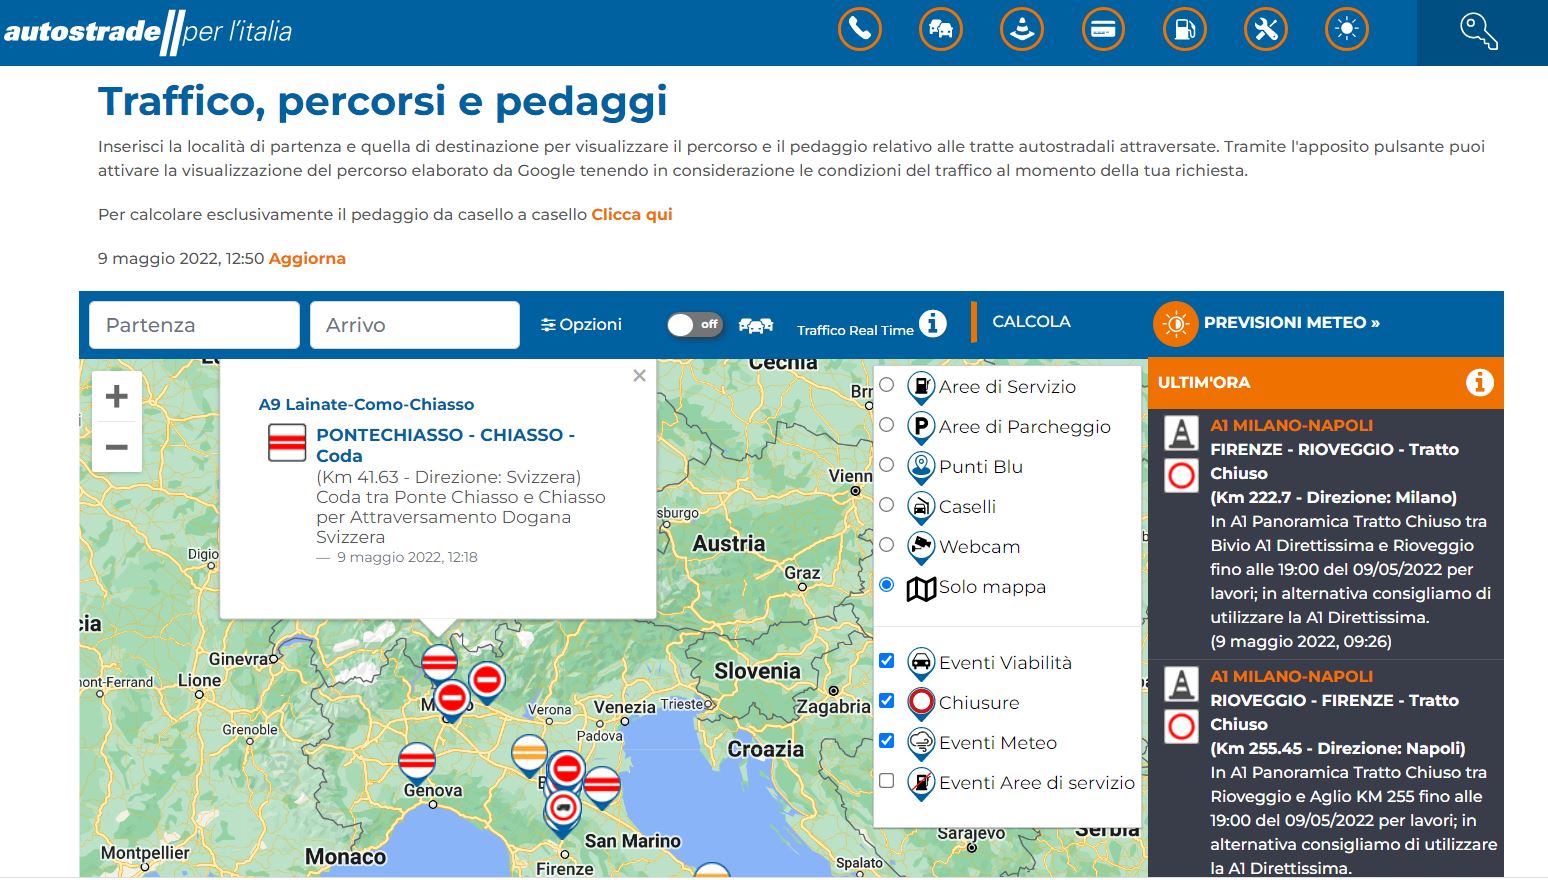
Task: Open the weather sun icon in header
Action: (1346, 29)
